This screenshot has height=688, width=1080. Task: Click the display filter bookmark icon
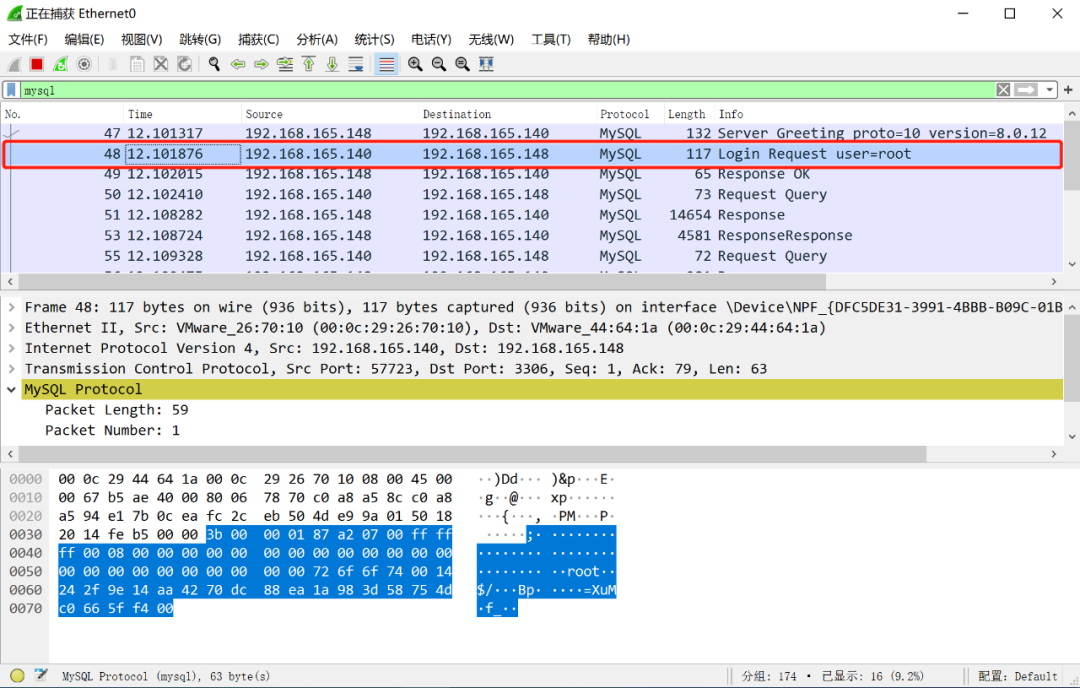click(12, 90)
